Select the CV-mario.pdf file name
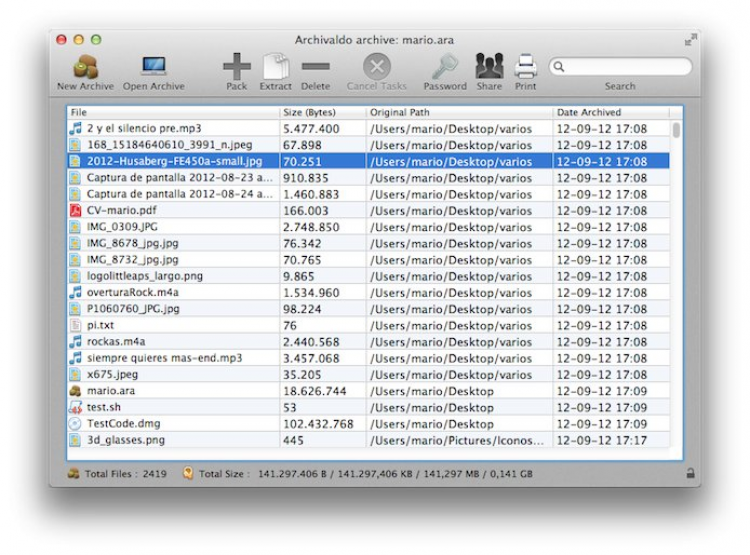Viewport: 750px width, 555px height. [121, 211]
